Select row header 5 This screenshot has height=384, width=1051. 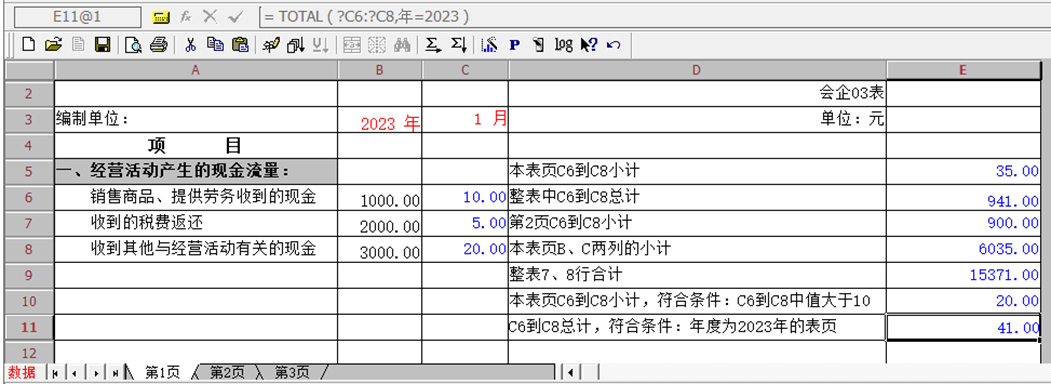point(29,172)
